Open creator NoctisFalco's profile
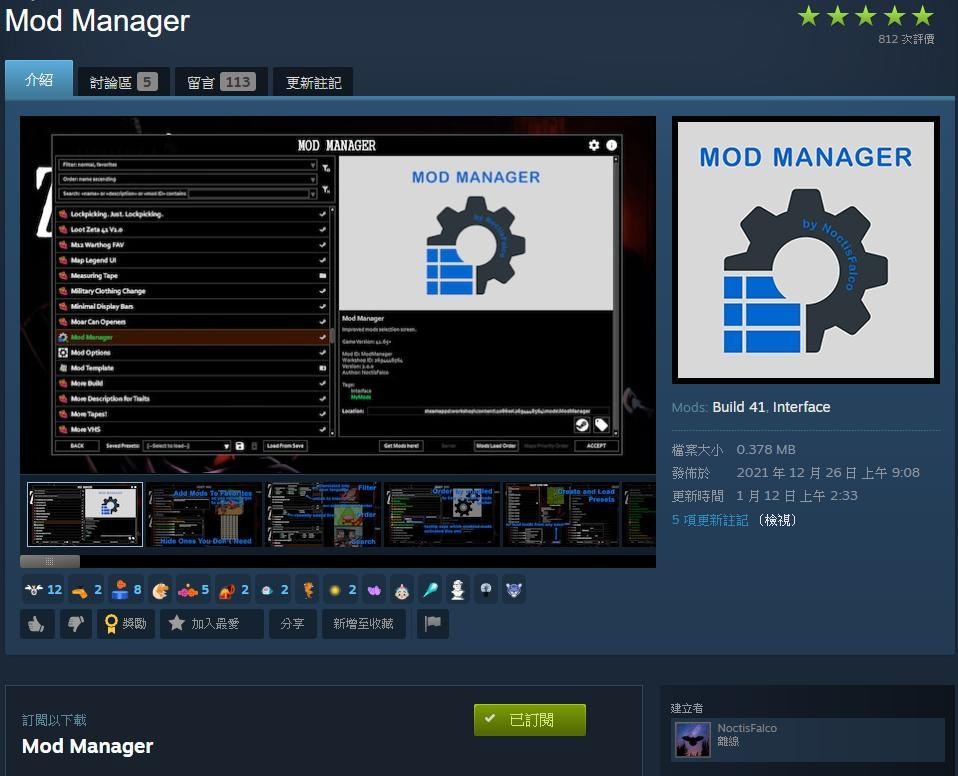Screen dimensions: 958x776 click(746, 729)
